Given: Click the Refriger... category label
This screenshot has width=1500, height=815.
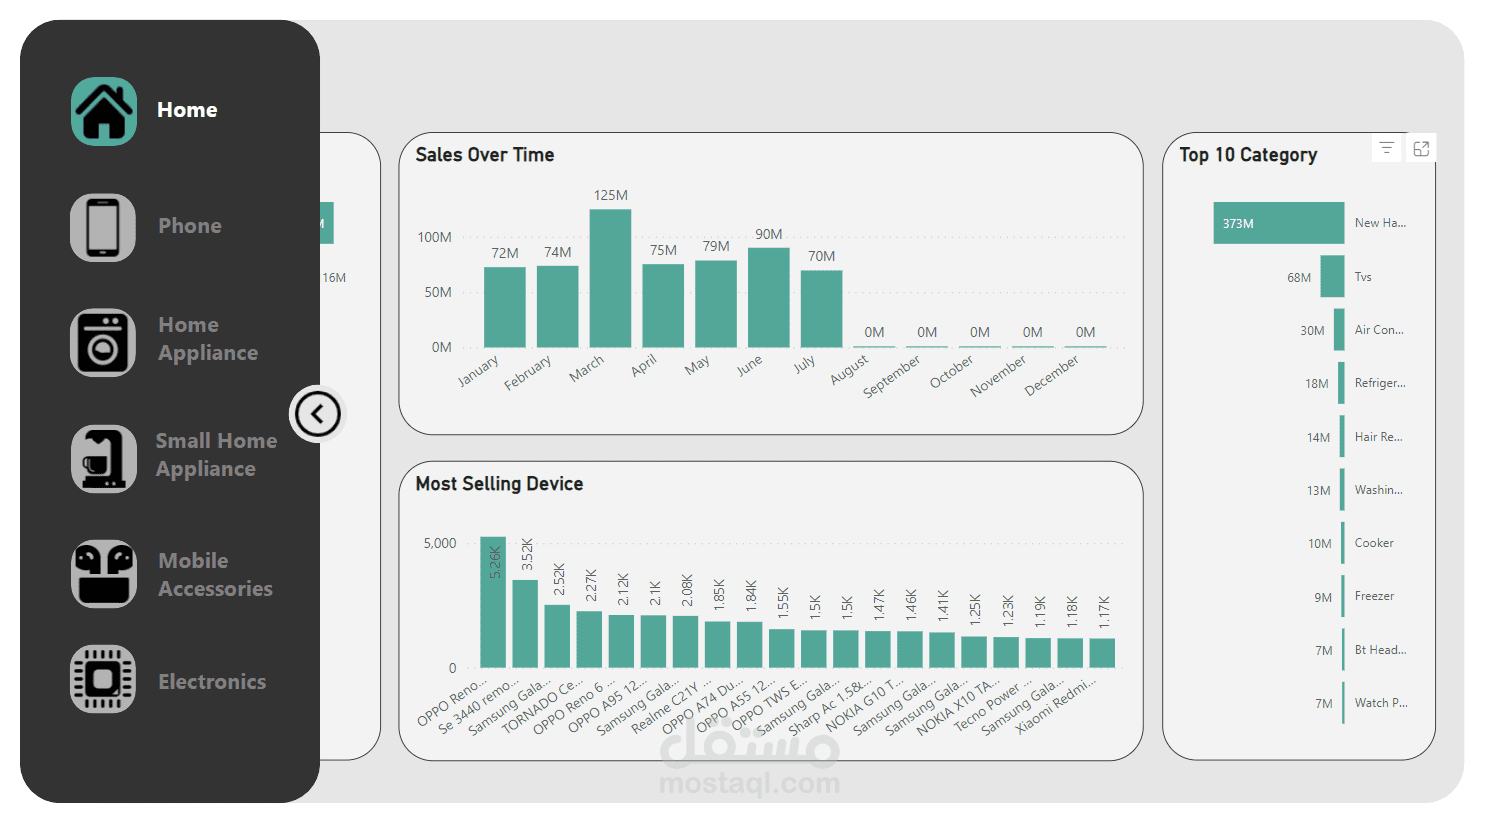Looking at the screenshot, I should (1380, 383).
